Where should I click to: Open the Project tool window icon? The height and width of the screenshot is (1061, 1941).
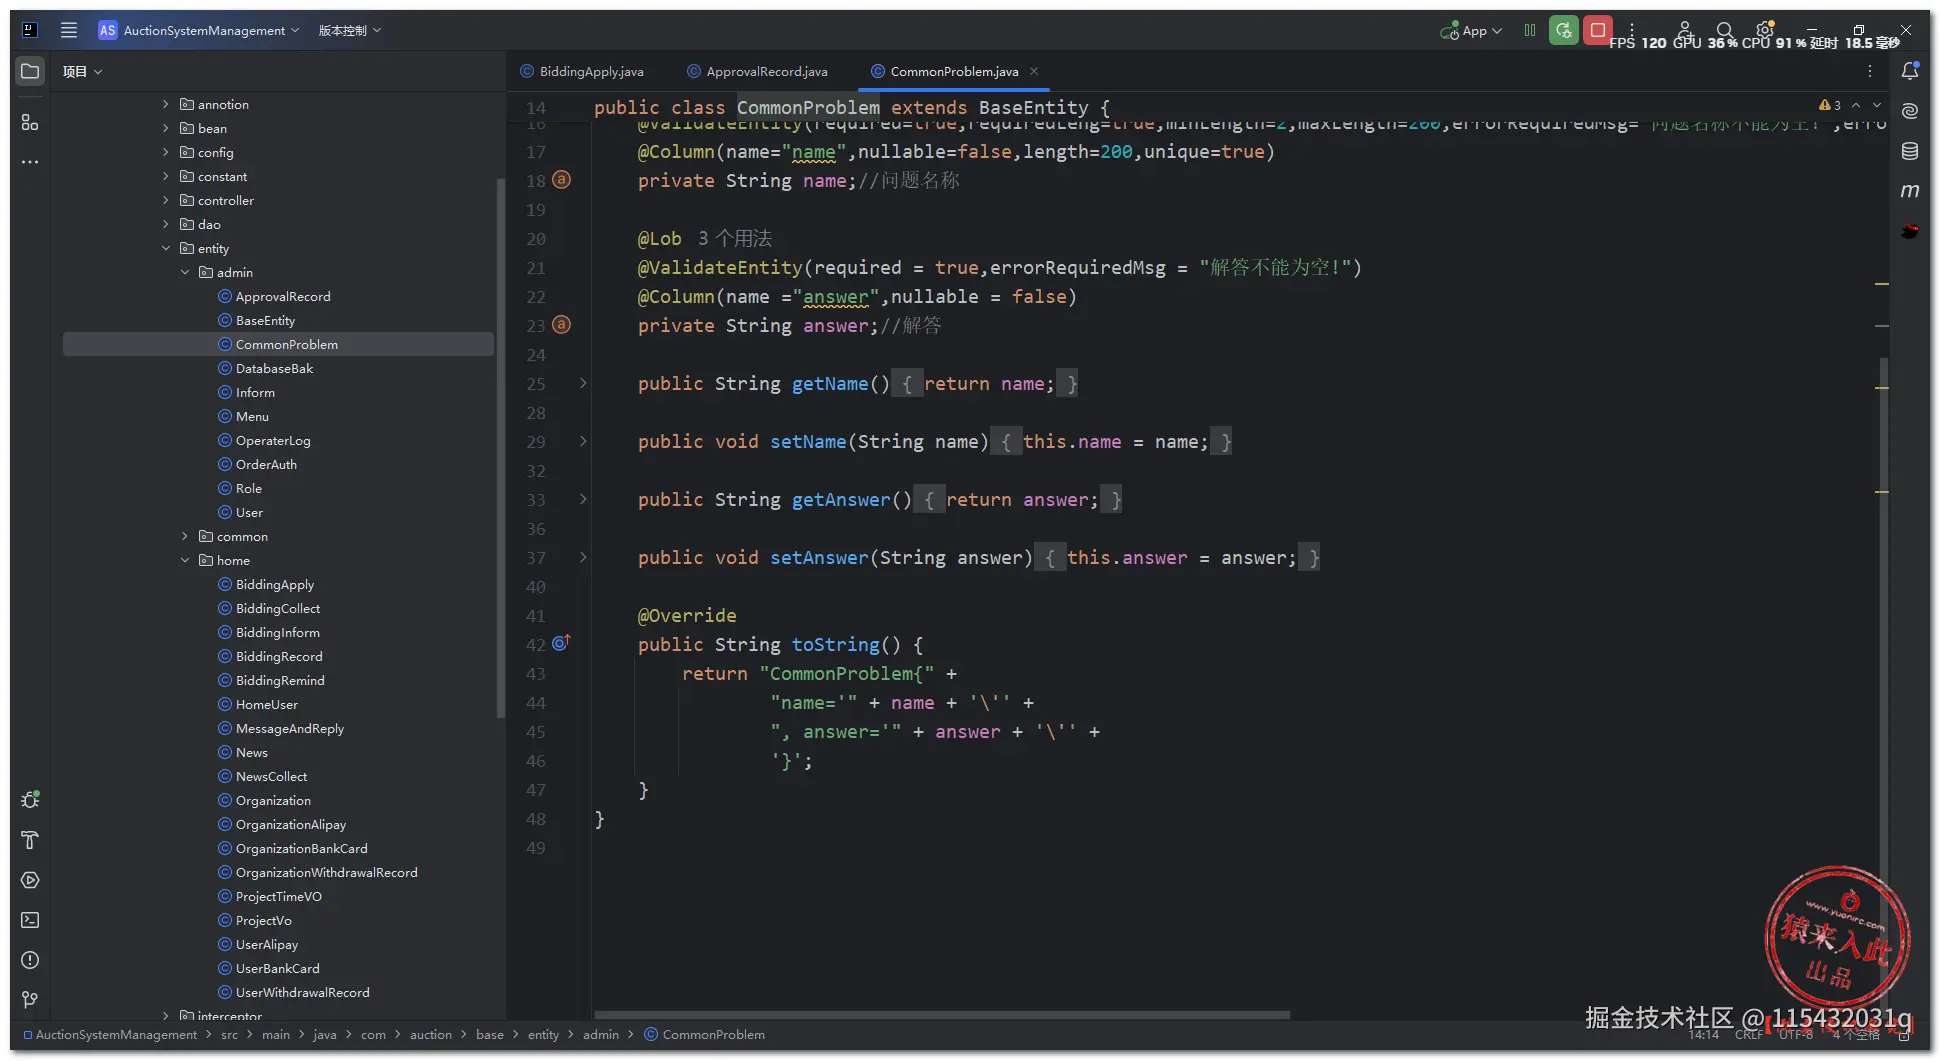click(x=30, y=71)
